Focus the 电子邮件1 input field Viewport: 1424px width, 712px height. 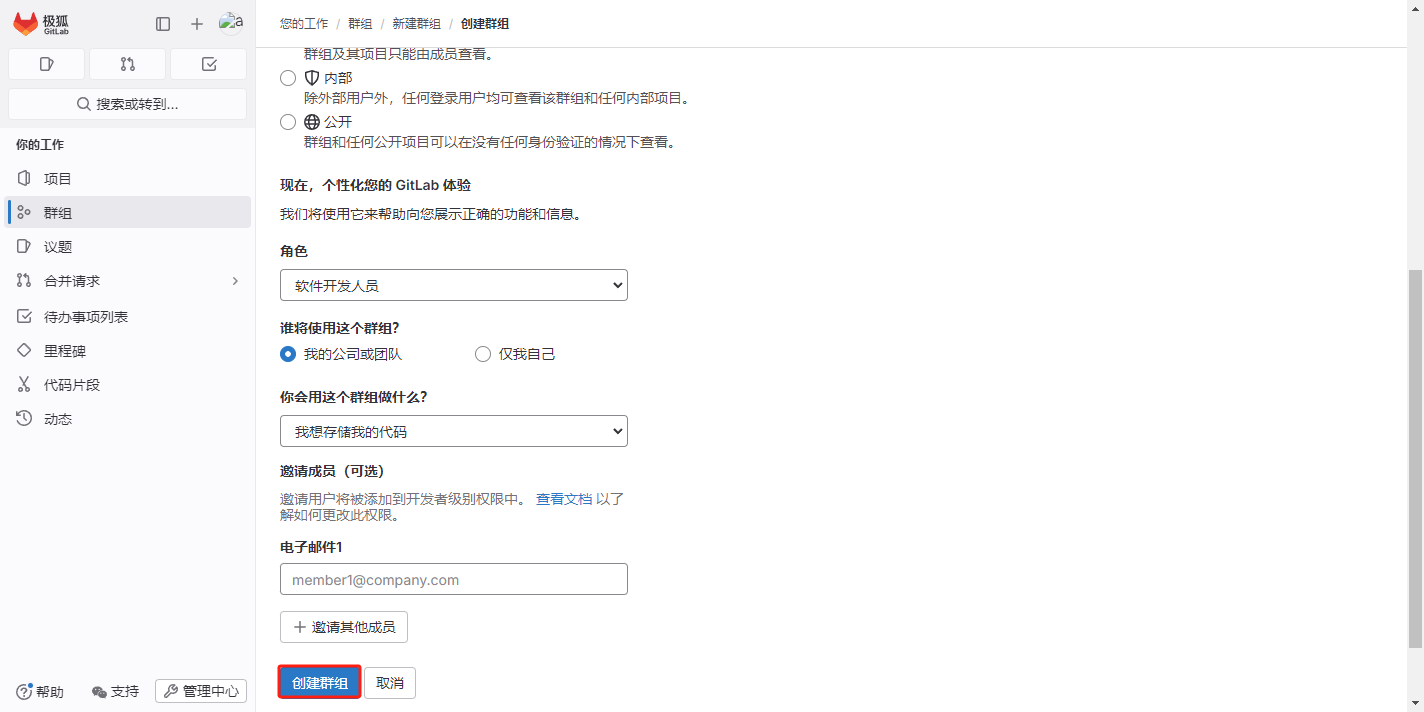[x=453, y=579]
